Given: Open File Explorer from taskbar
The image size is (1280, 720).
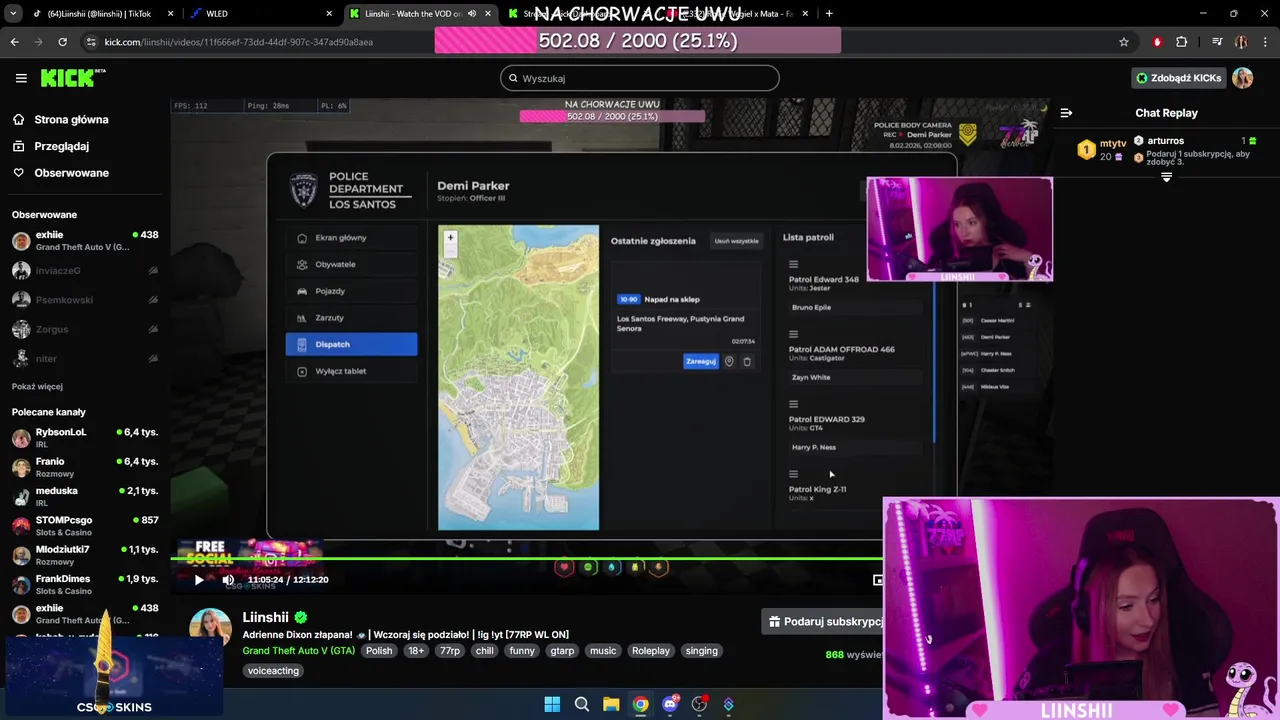Looking at the screenshot, I should click(611, 704).
